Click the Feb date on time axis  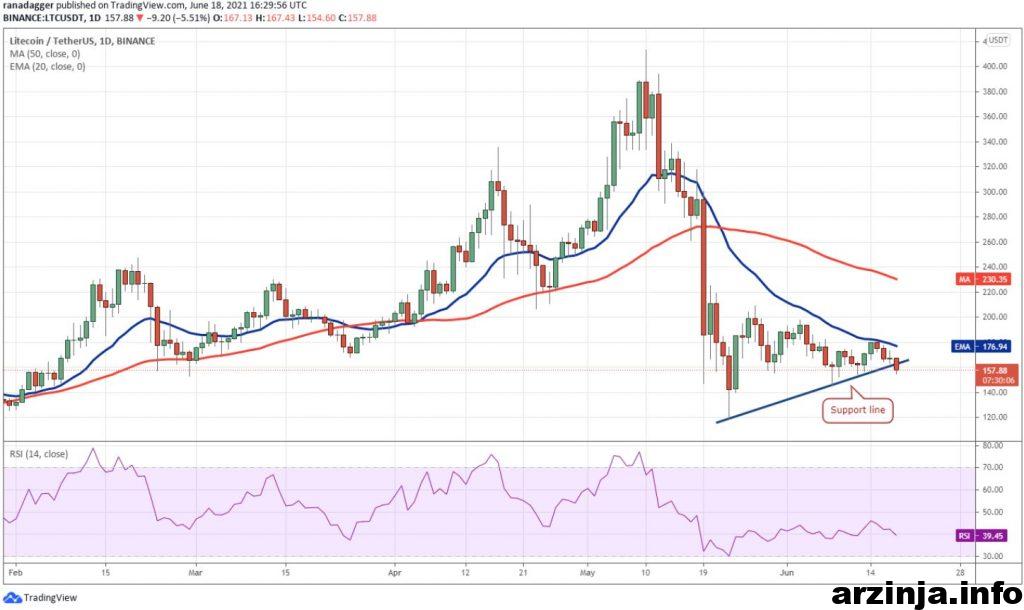(x=15, y=573)
